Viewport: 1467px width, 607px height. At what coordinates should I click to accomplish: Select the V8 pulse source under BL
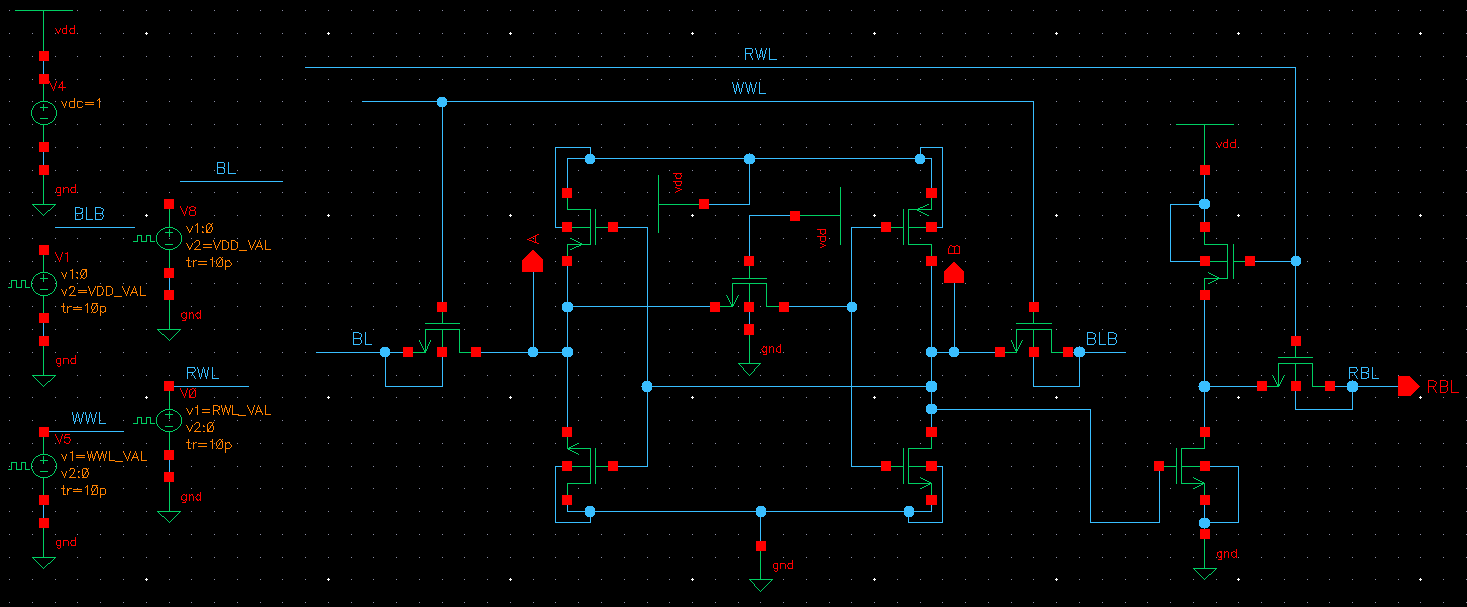169,238
